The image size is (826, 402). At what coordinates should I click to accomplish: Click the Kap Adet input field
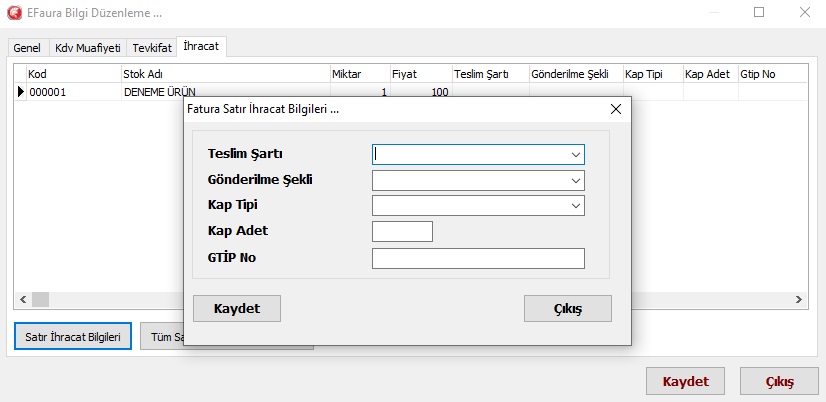click(402, 232)
